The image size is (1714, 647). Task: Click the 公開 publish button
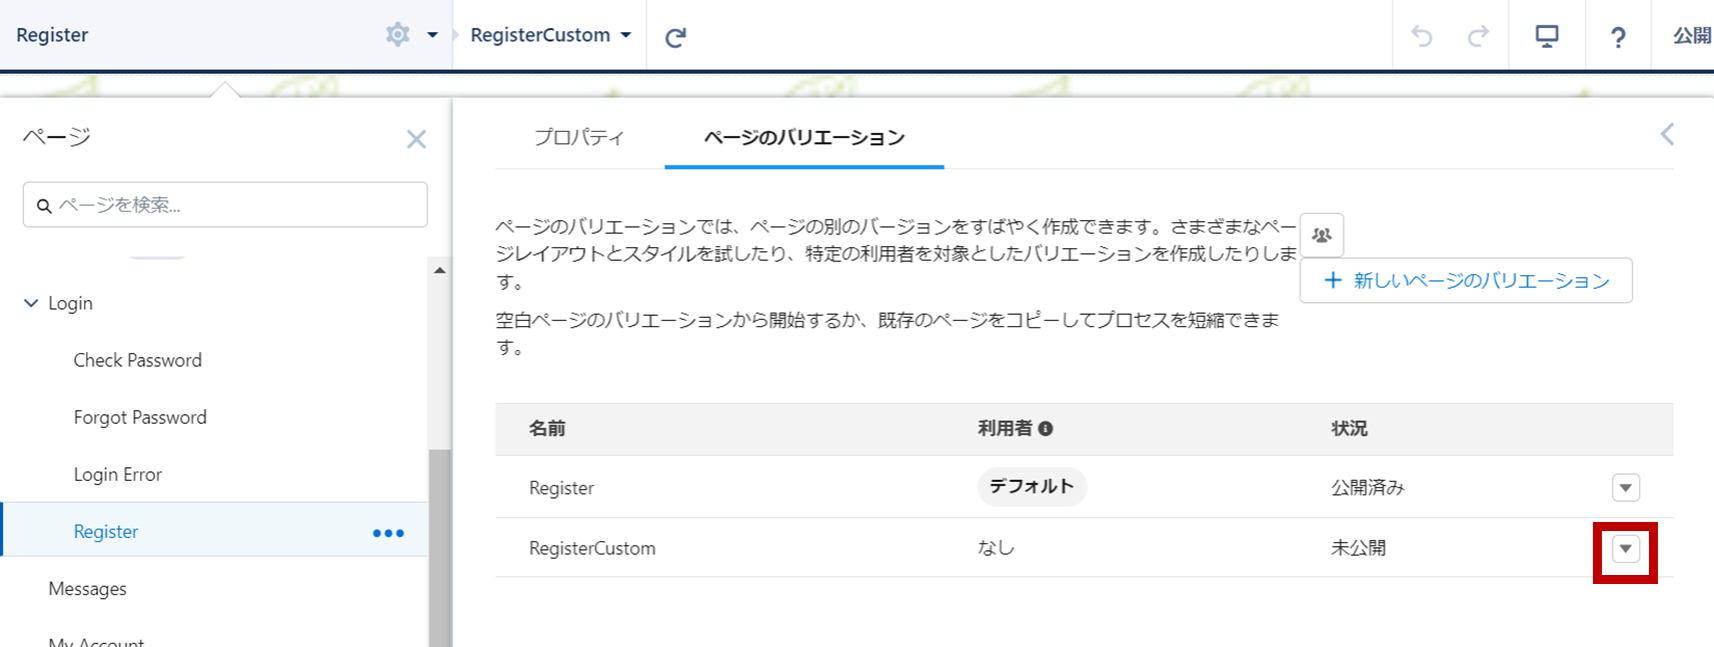point(1691,36)
